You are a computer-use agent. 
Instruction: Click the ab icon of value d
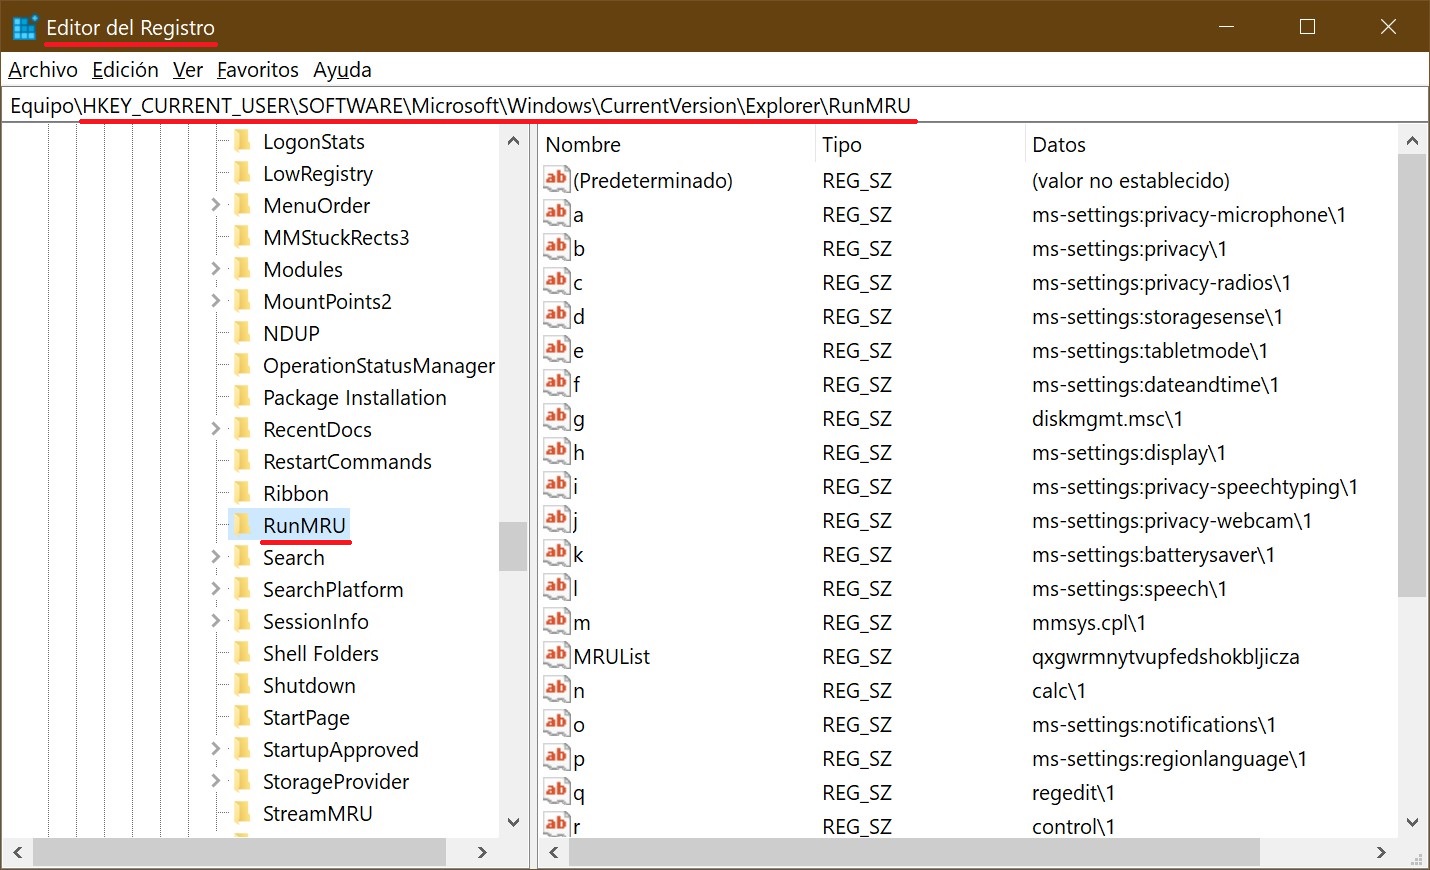tap(557, 315)
